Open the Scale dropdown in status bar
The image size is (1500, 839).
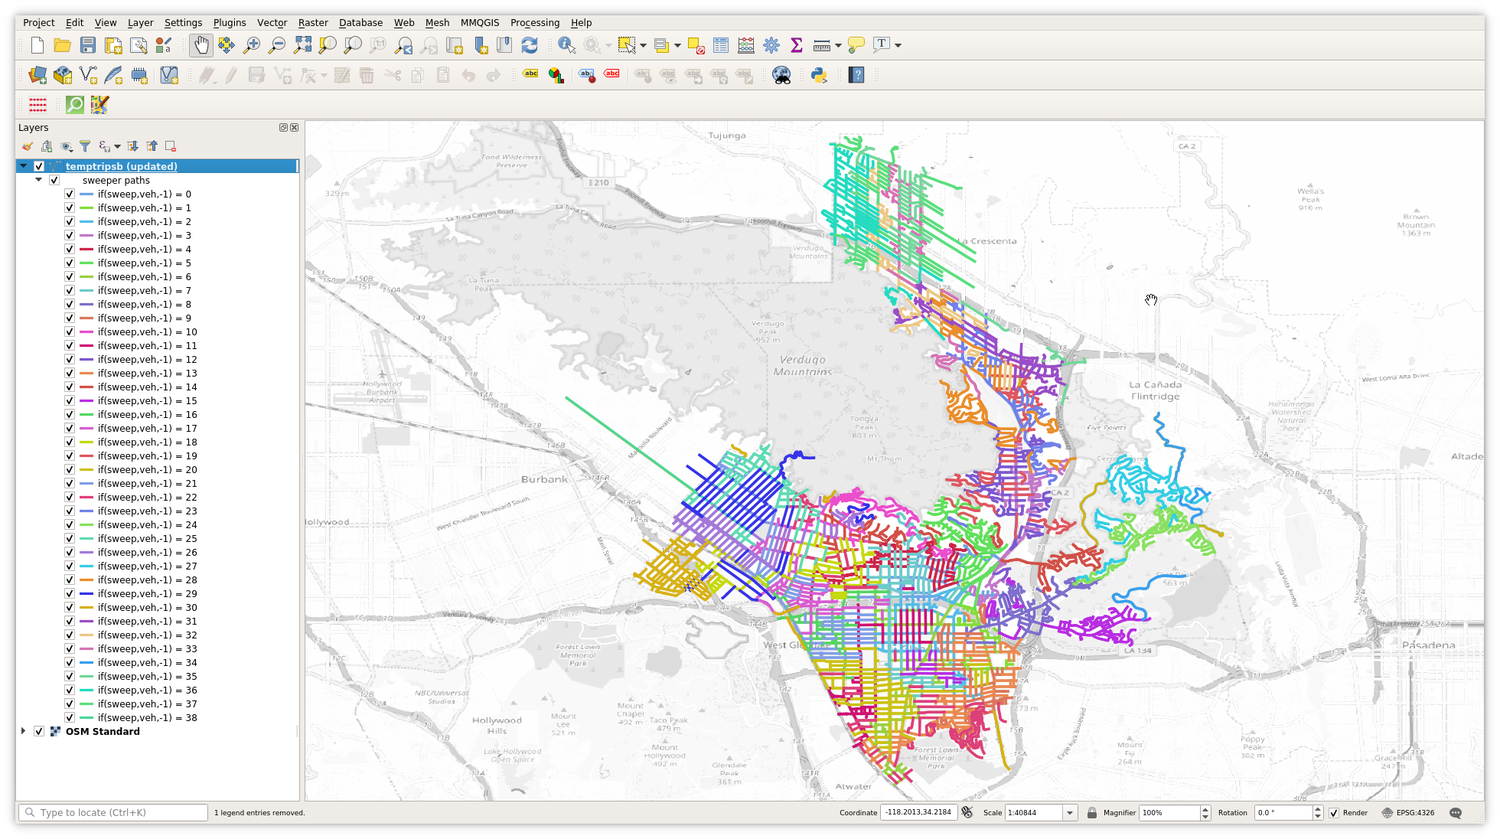point(1069,813)
